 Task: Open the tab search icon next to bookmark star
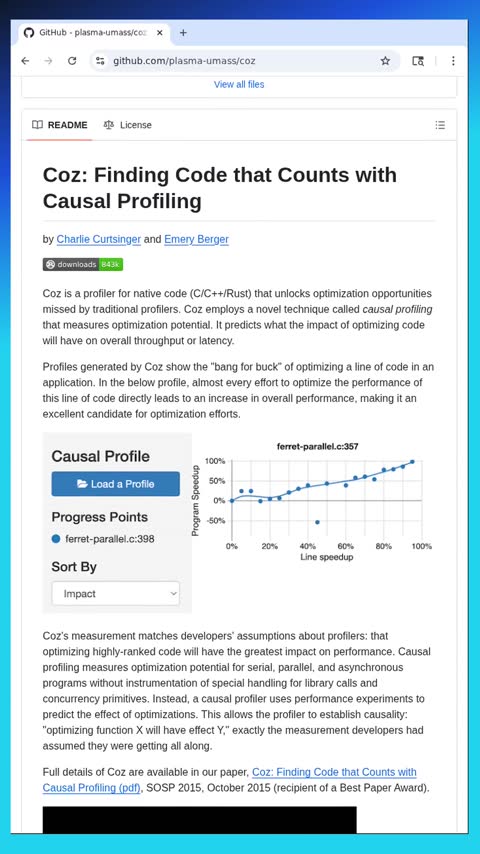418,61
